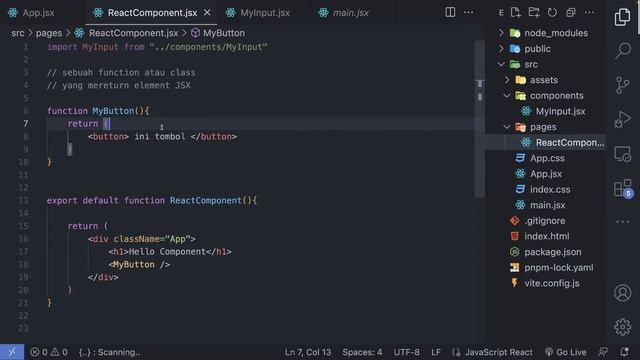Create a new file in Explorer
Image resolution: width=640 pixels, height=360 pixels.
pos(516,12)
